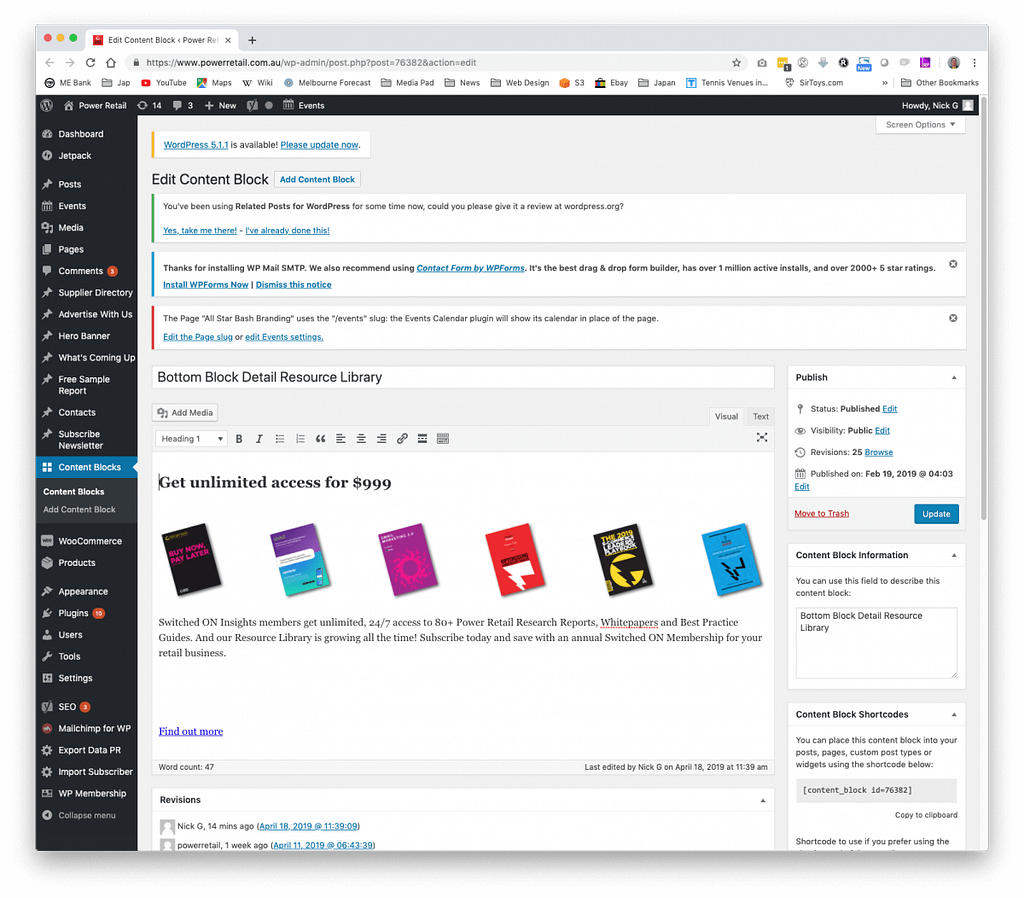Dismiss the WP Mail SMTP notice
The image size is (1024, 898).
[953, 264]
